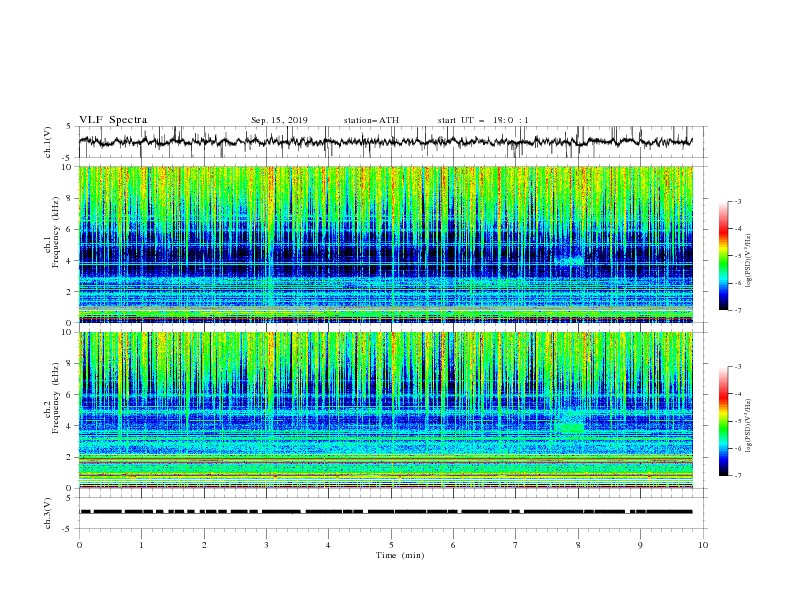This screenshot has width=792, height=612.
Task: Click the ch.1 frequency tick "8"
Action: tap(69, 198)
